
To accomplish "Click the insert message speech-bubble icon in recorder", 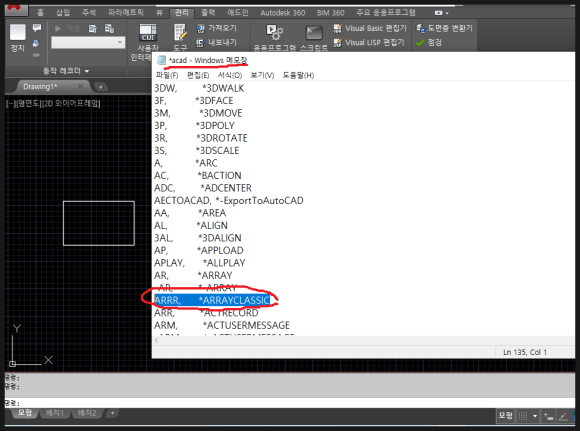I will click(x=37, y=28).
